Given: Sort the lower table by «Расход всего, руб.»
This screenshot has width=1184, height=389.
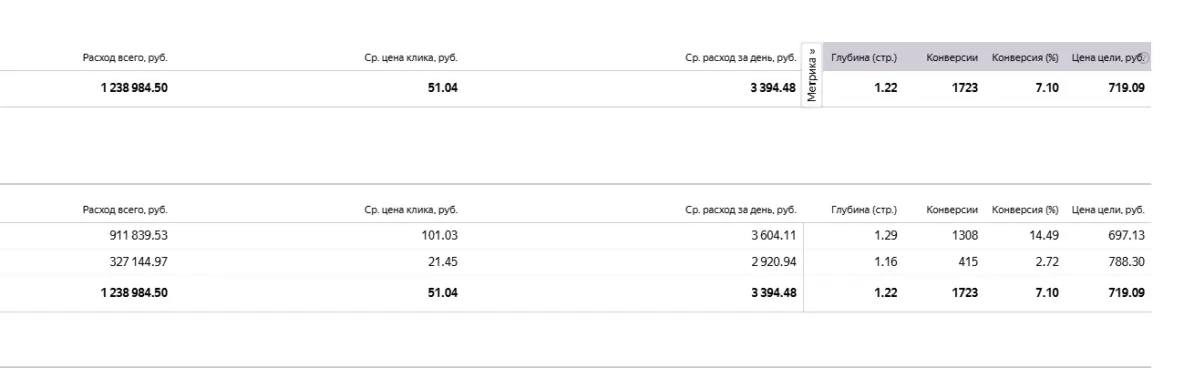Looking at the screenshot, I should [125, 209].
